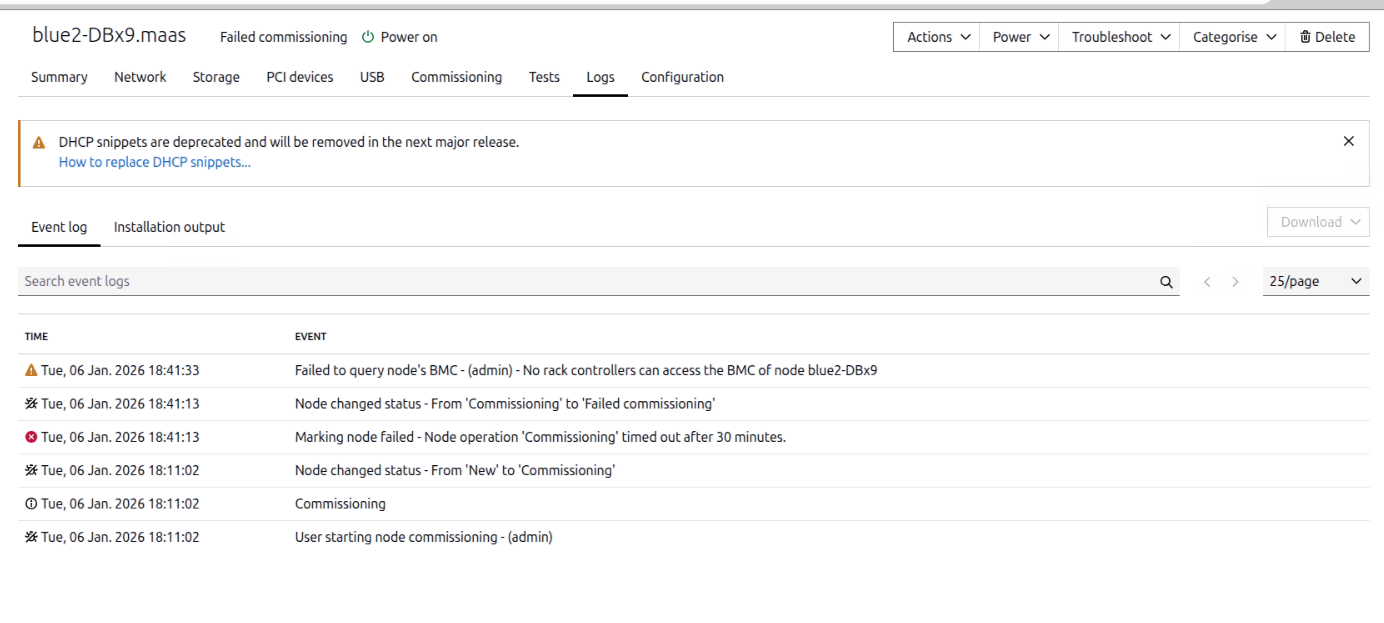Click warning icon beside BMC query event
This screenshot has height=623, width=1384.
31,371
